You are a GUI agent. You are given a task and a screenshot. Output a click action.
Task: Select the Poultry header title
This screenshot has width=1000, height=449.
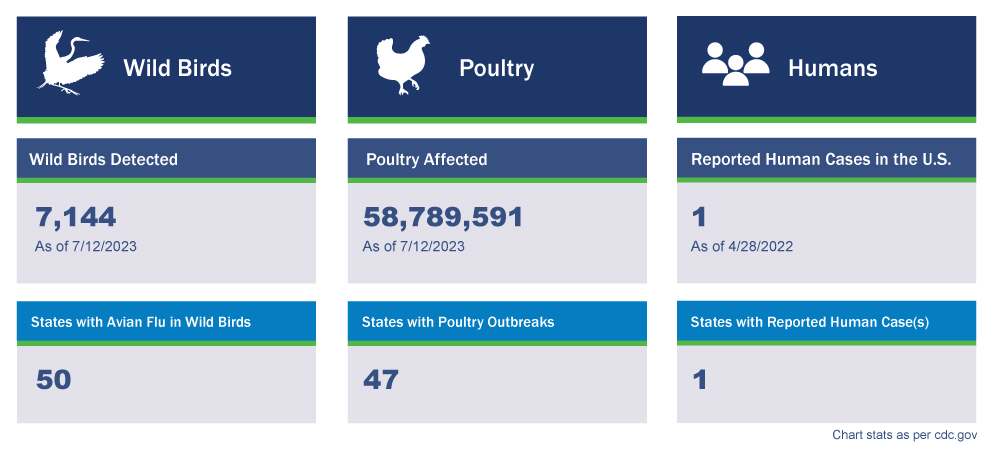click(x=496, y=68)
